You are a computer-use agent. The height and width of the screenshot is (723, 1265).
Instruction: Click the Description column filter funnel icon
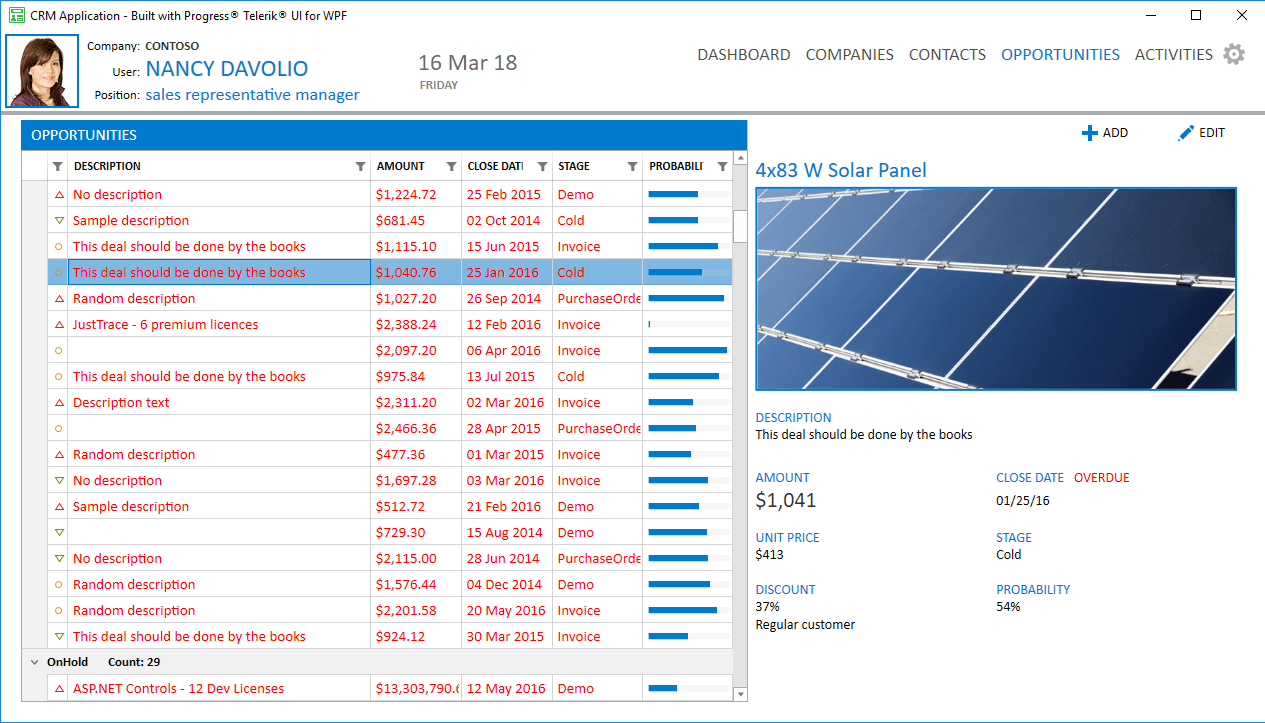pos(360,167)
